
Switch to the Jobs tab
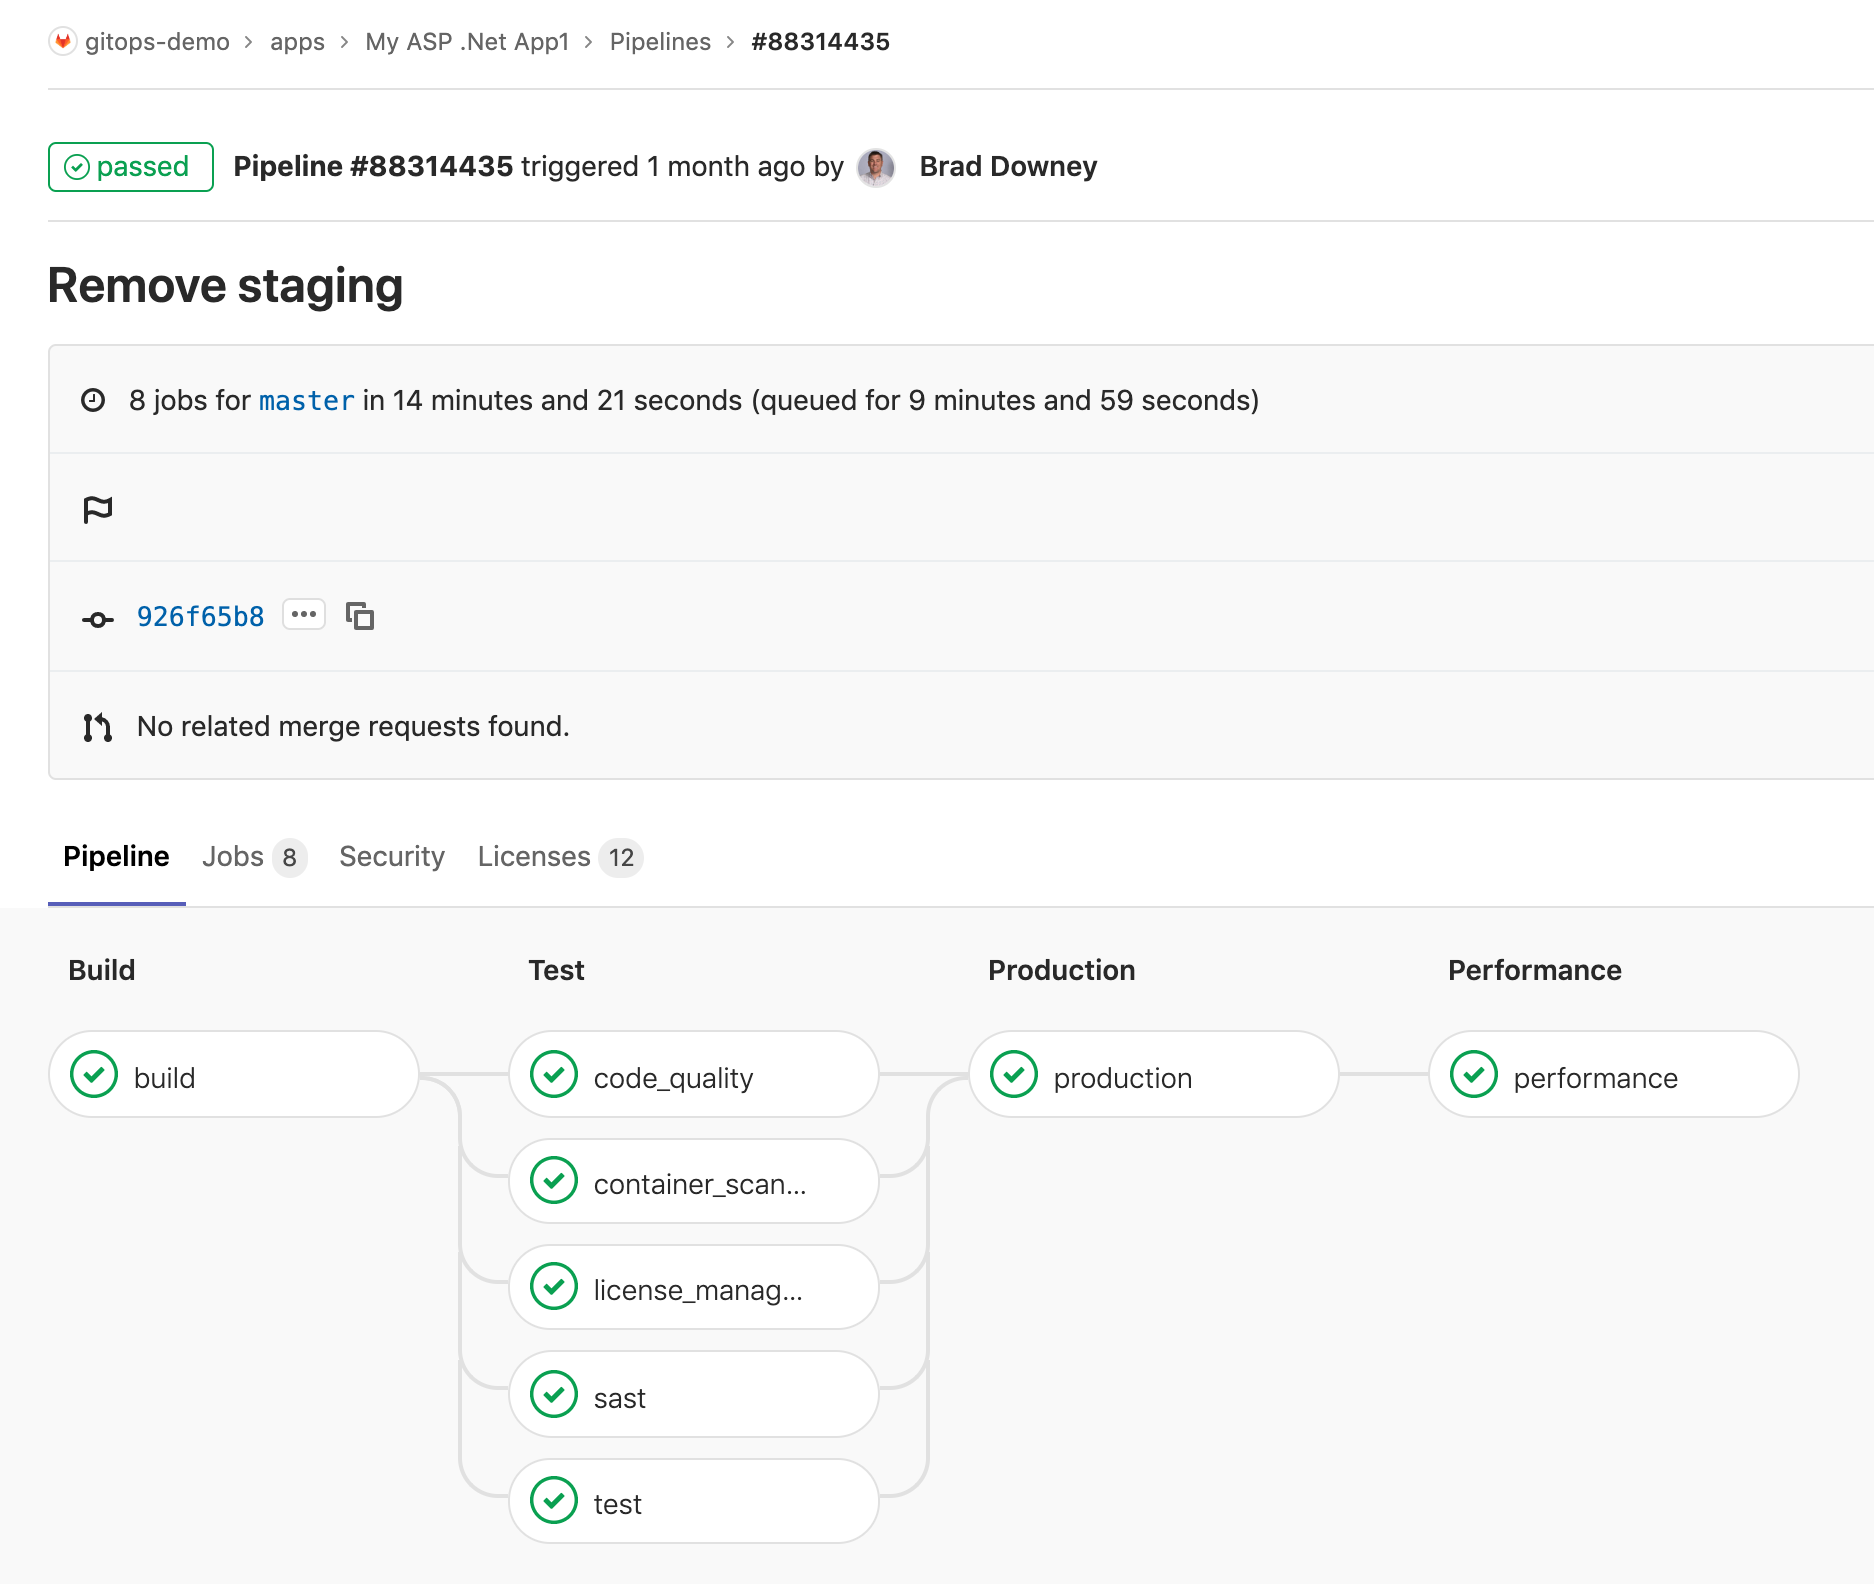[x=254, y=857]
